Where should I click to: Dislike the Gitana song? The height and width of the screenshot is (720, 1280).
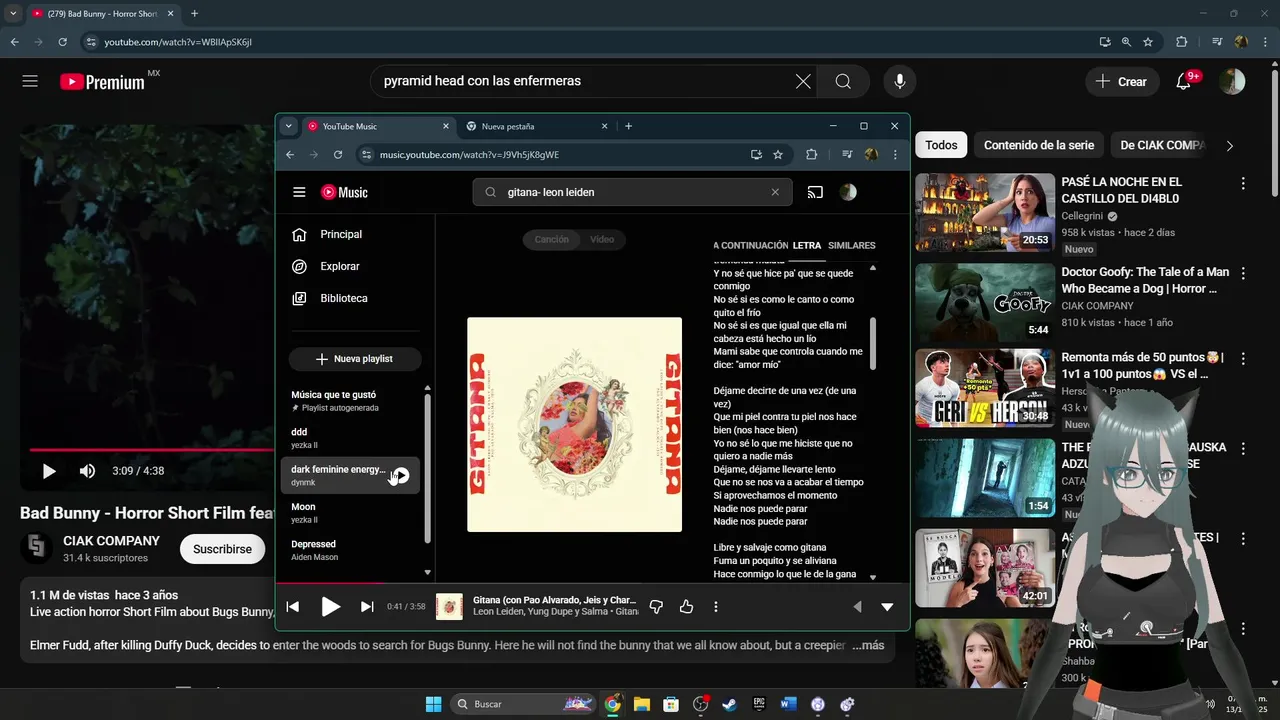click(x=656, y=606)
